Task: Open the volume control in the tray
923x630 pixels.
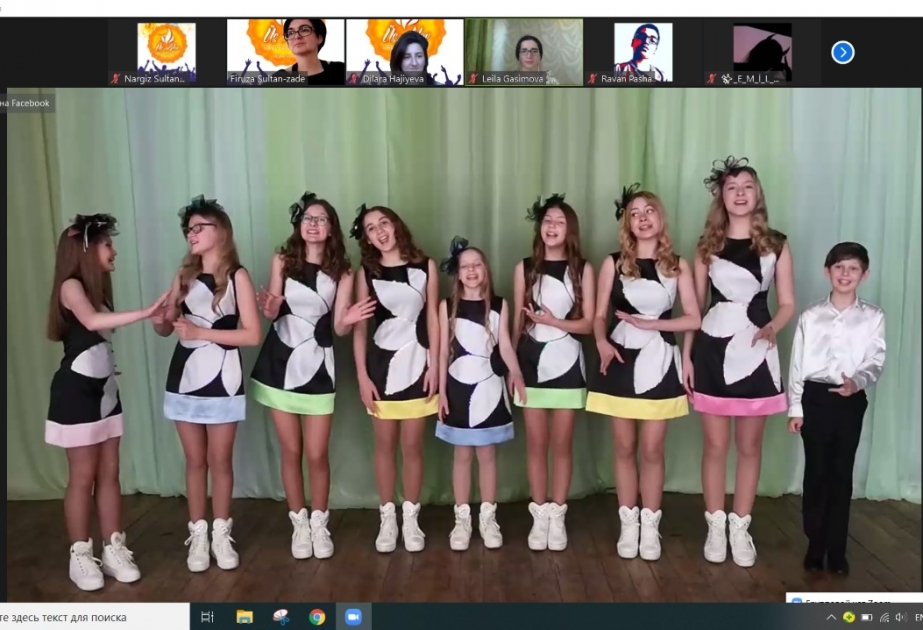Action: click(x=901, y=617)
